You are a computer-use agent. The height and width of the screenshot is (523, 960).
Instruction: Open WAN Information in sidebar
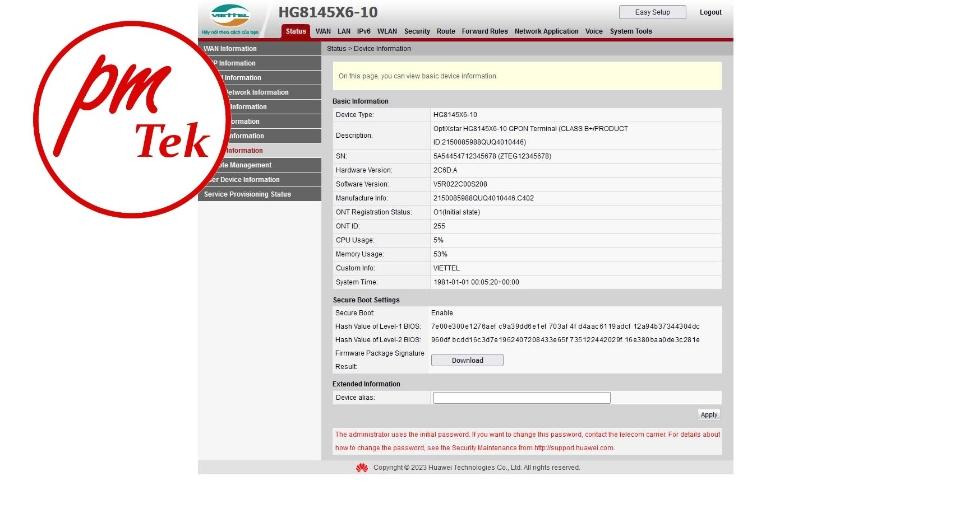[260, 48]
